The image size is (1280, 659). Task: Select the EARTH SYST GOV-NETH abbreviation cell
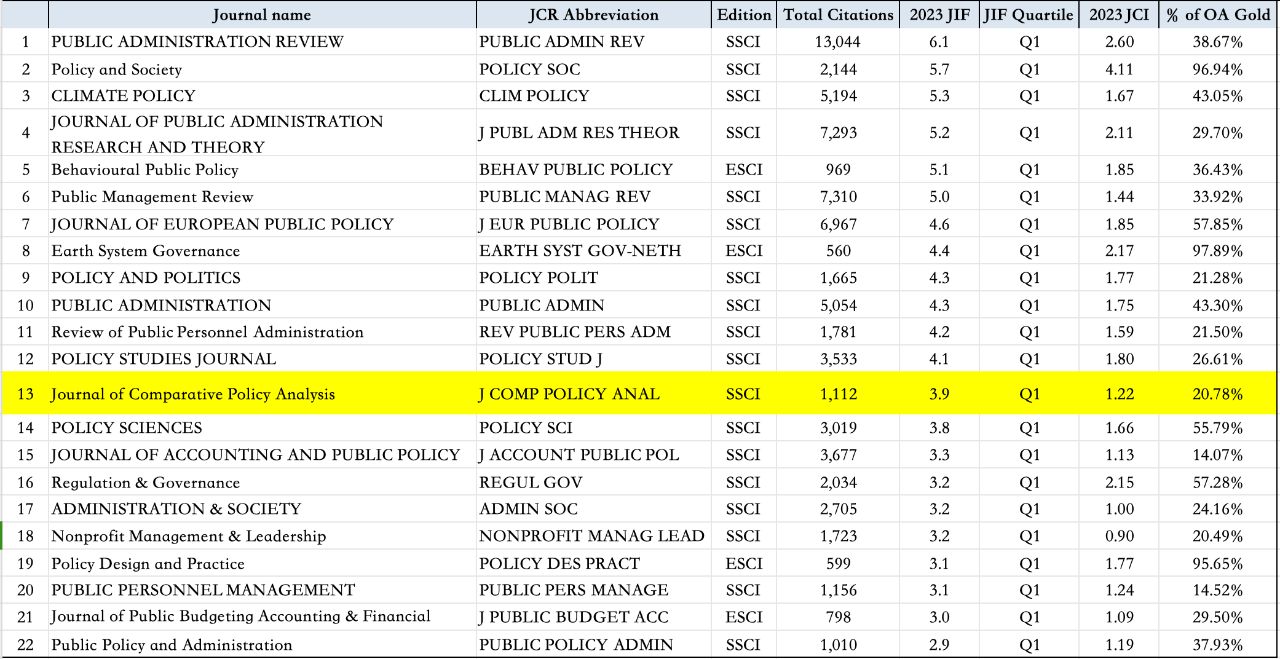[x=580, y=251]
